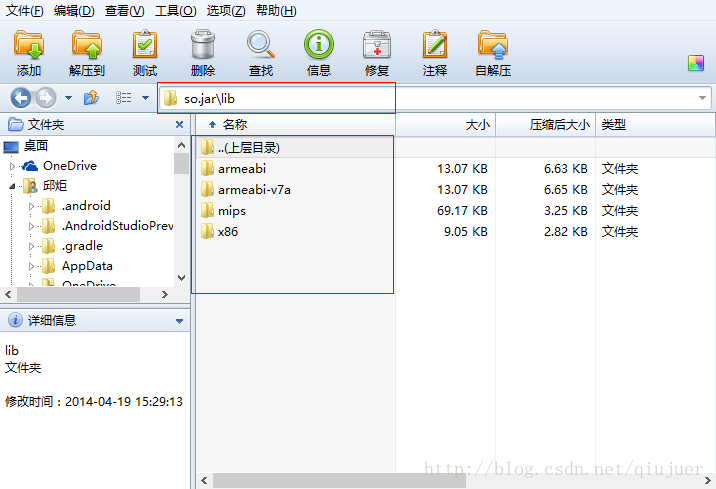Click the 2.82 KB compressed size cell

point(566,231)
